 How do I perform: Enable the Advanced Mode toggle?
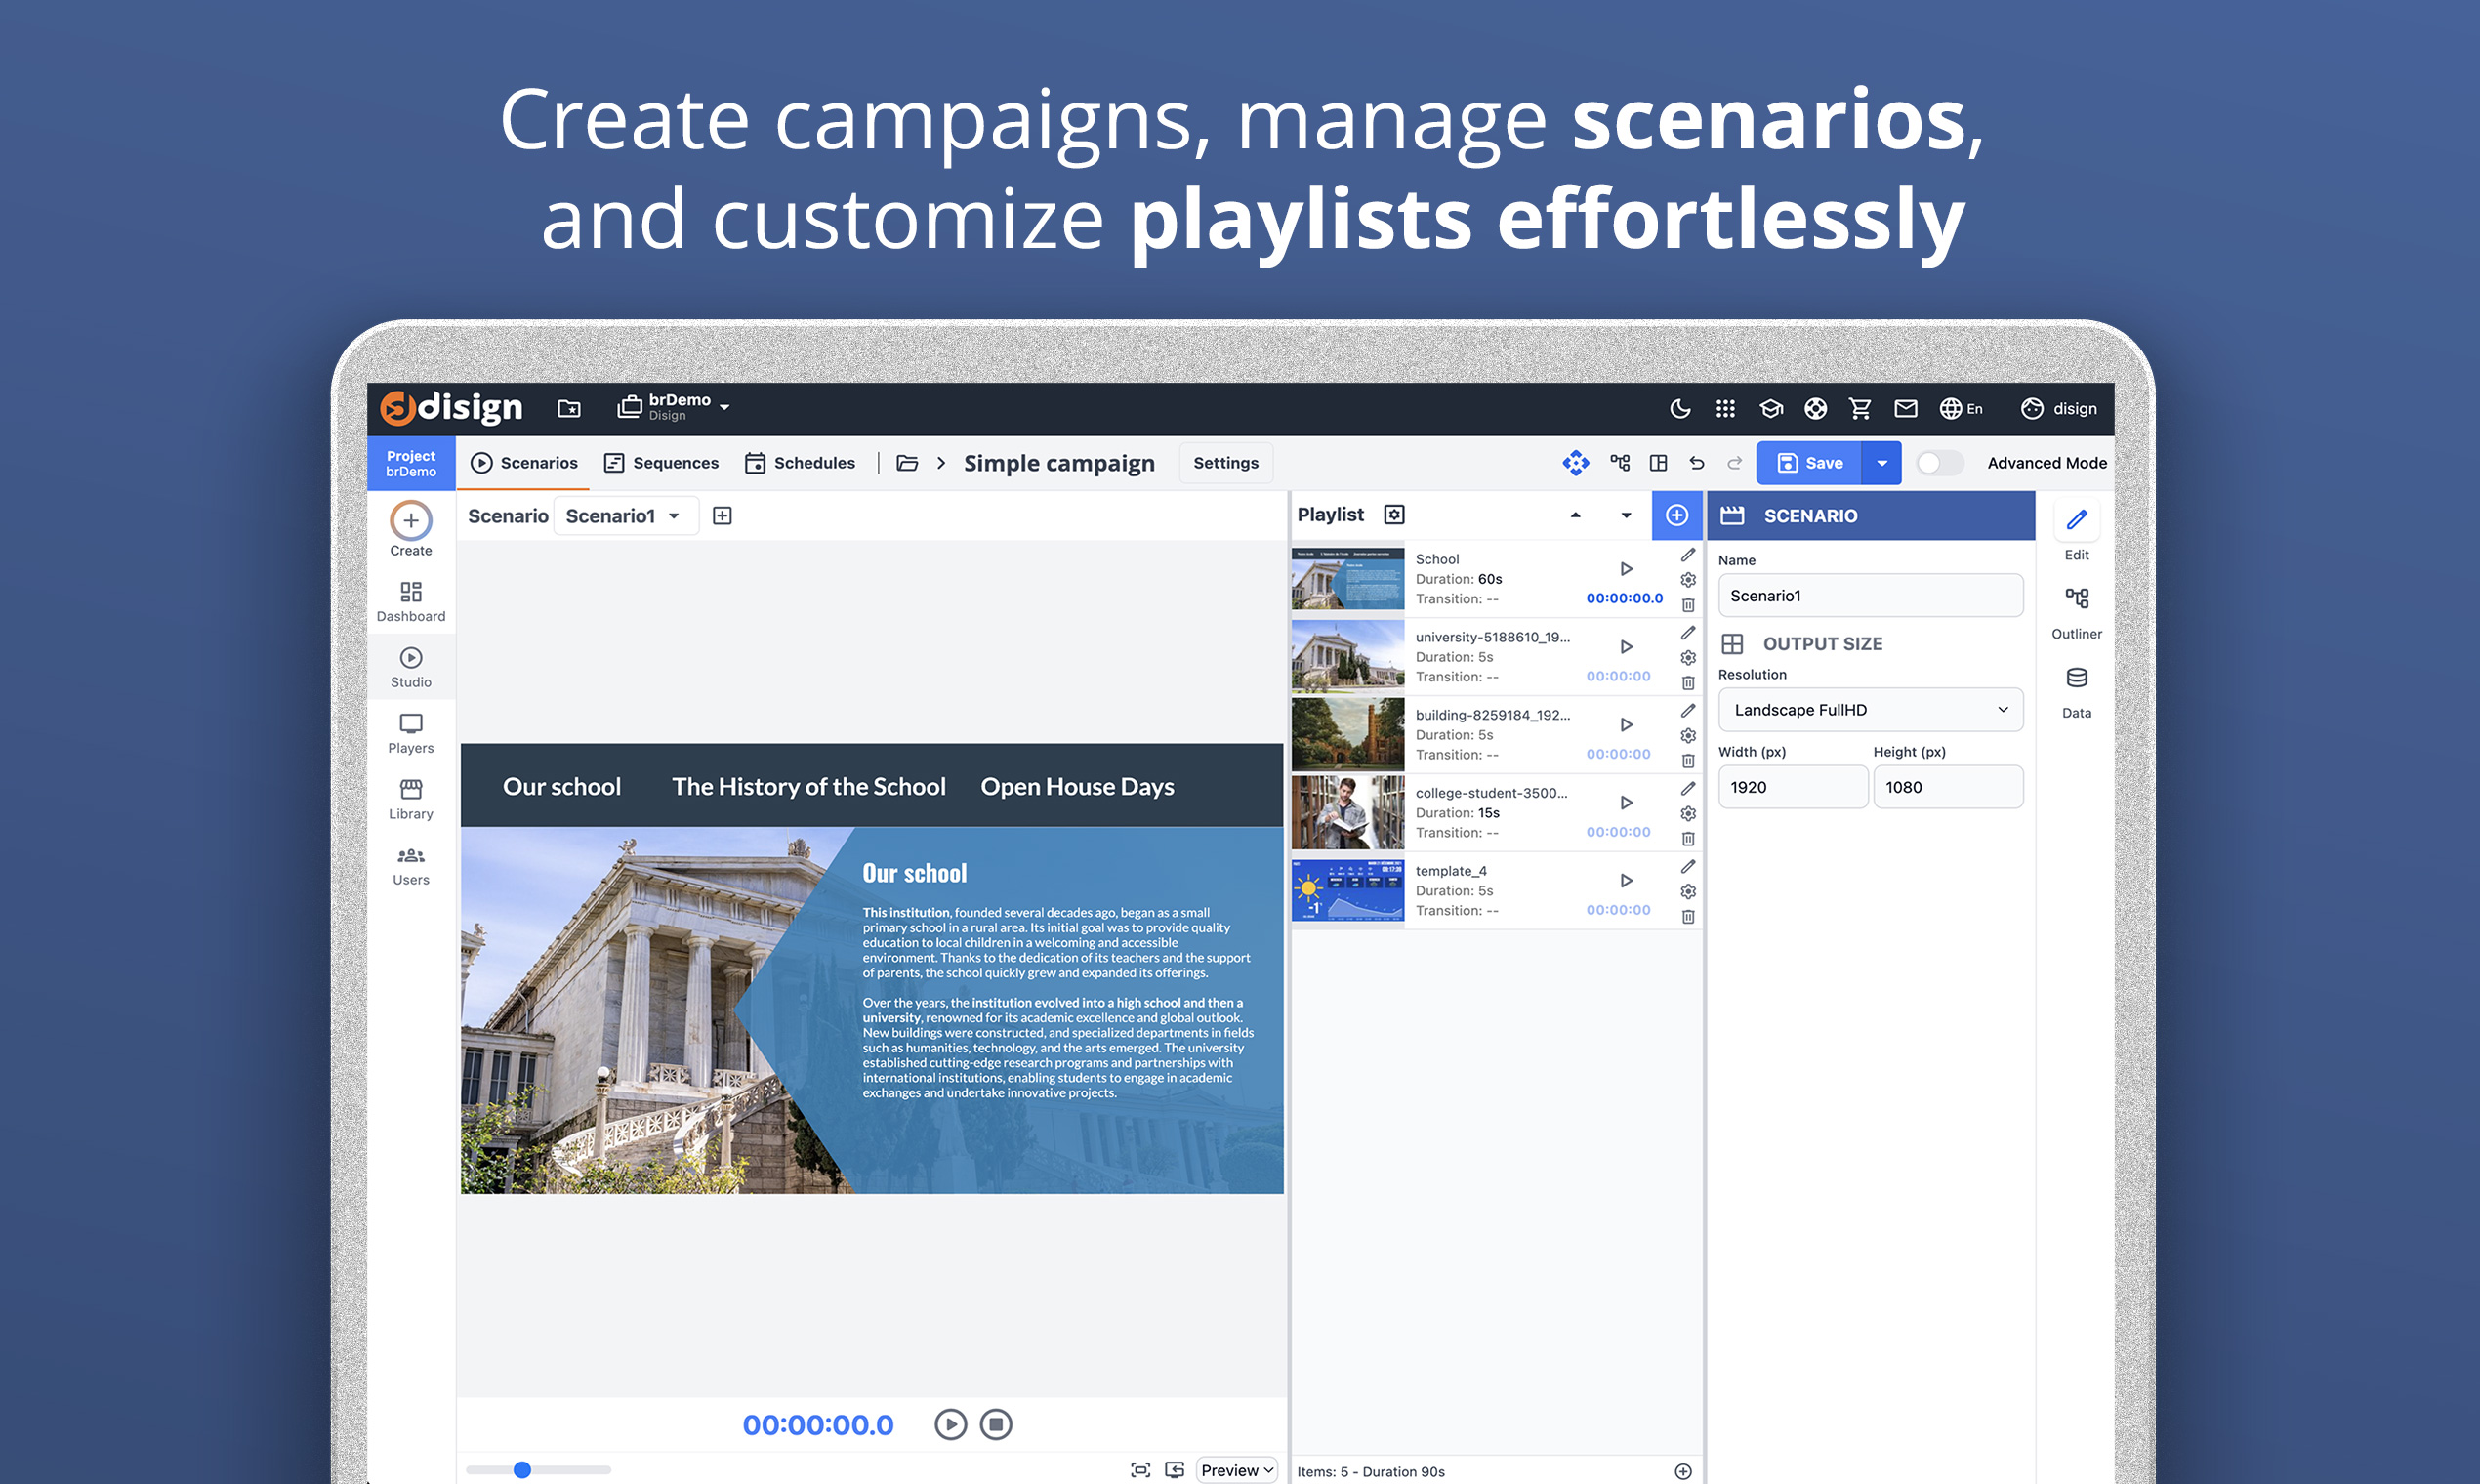(1938, 463)
